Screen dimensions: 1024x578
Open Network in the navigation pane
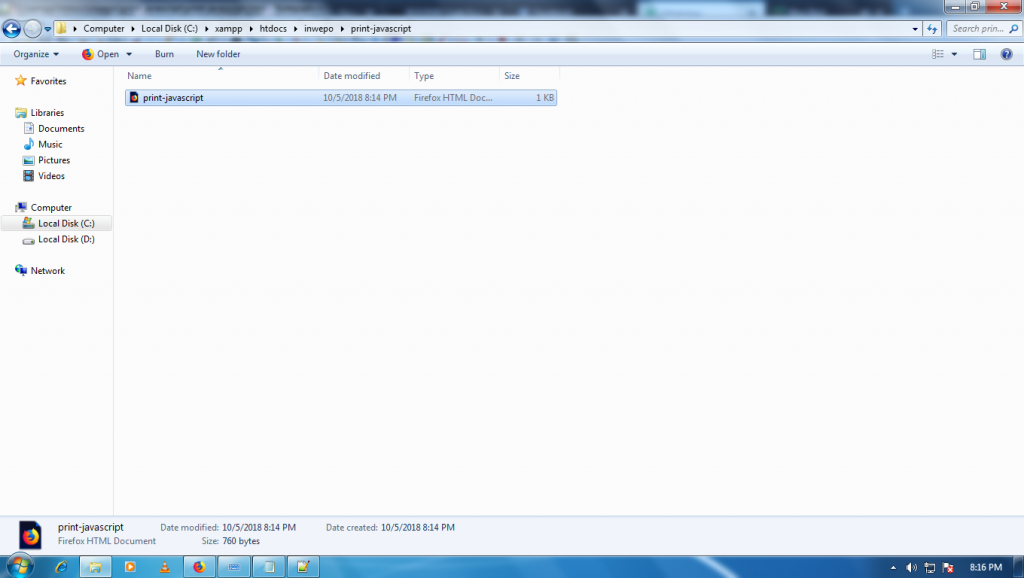(x=47, y=271)
